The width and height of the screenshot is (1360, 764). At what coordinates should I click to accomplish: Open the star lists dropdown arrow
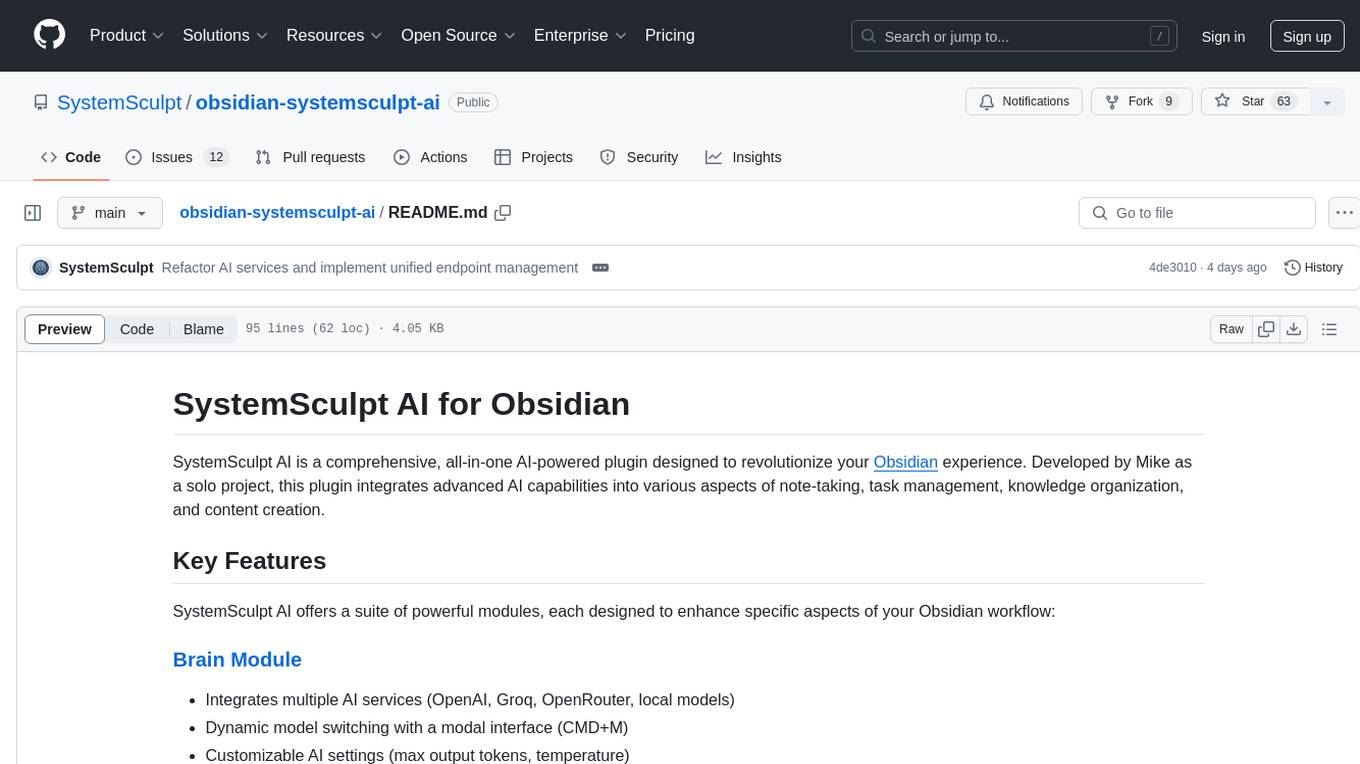(x=1327, y=102)
